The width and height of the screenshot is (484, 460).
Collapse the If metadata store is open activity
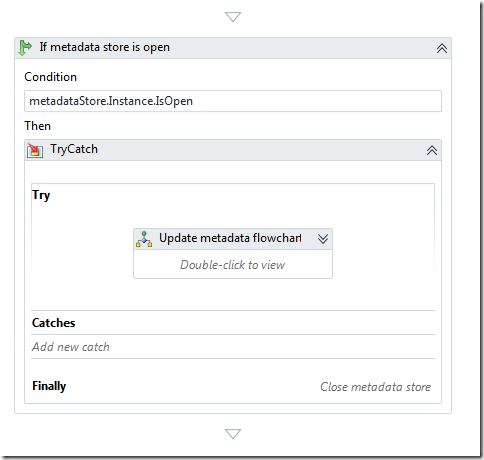(x=442, y=48)
